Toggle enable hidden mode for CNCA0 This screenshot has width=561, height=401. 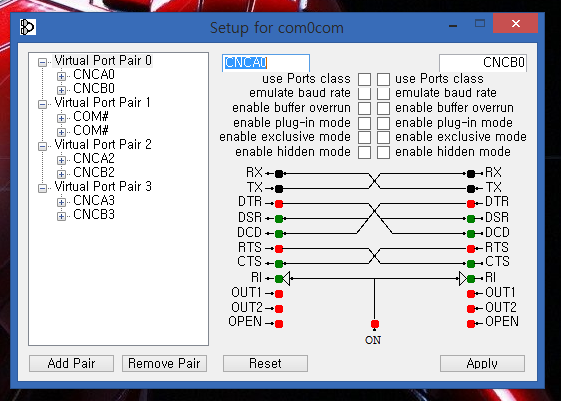(364, 152)
